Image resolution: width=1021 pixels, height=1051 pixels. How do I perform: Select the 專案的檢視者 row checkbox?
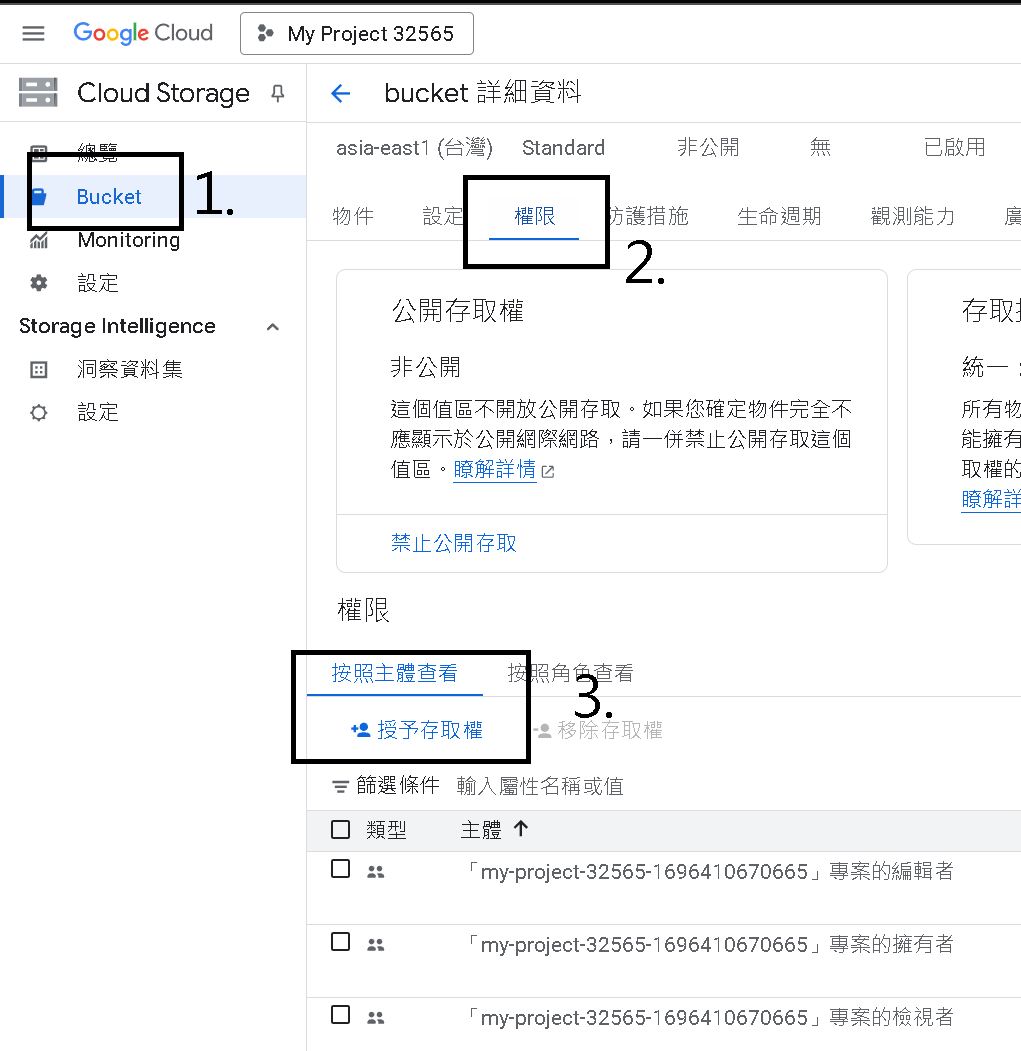(341, 1015)
